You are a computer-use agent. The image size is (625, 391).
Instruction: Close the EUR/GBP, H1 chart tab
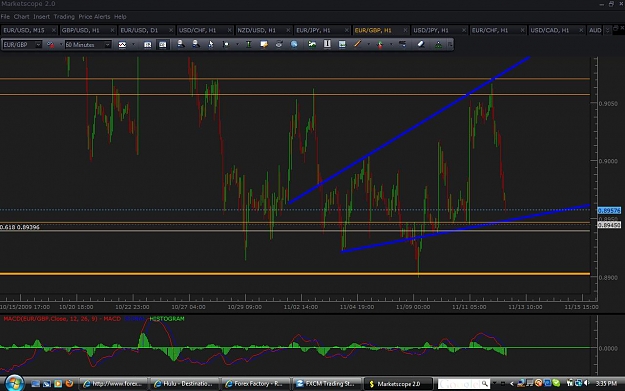(x=405, y=30)
